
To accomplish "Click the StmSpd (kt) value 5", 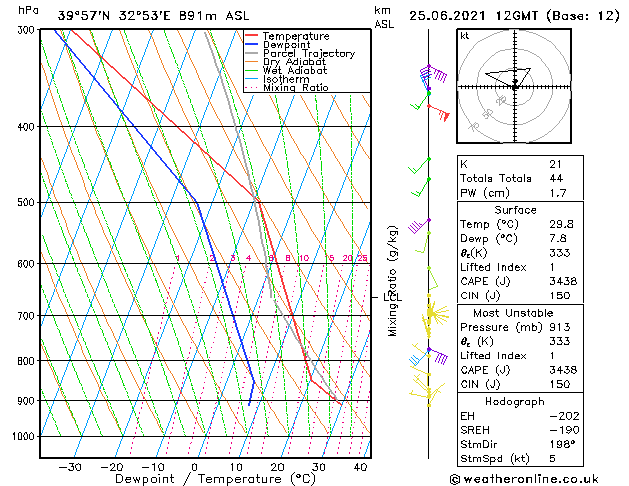I will click(x=552, y=459).
